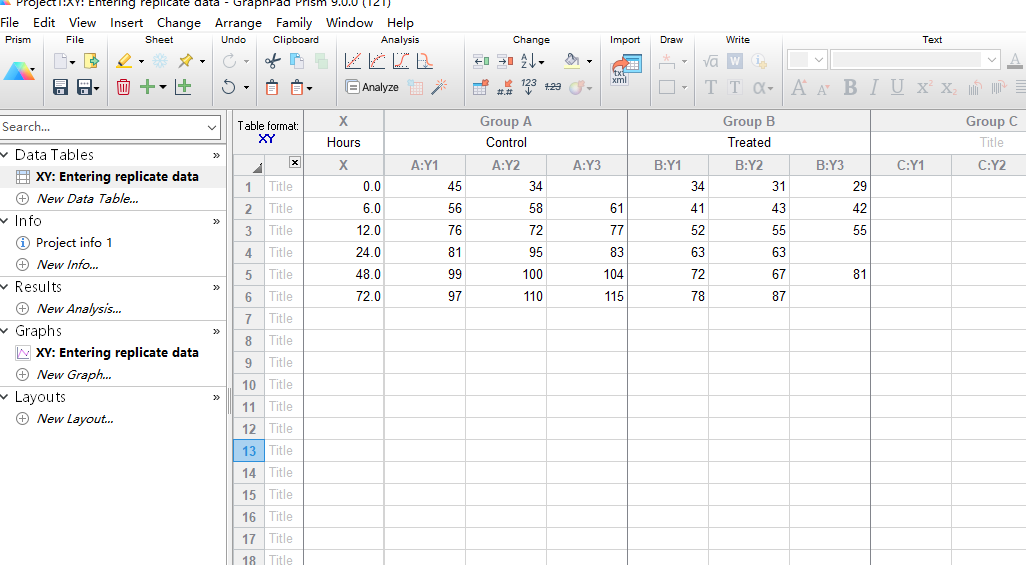Toggle Underline text formatting
This screenshot has width=1026, height=565.
[897, 87]
